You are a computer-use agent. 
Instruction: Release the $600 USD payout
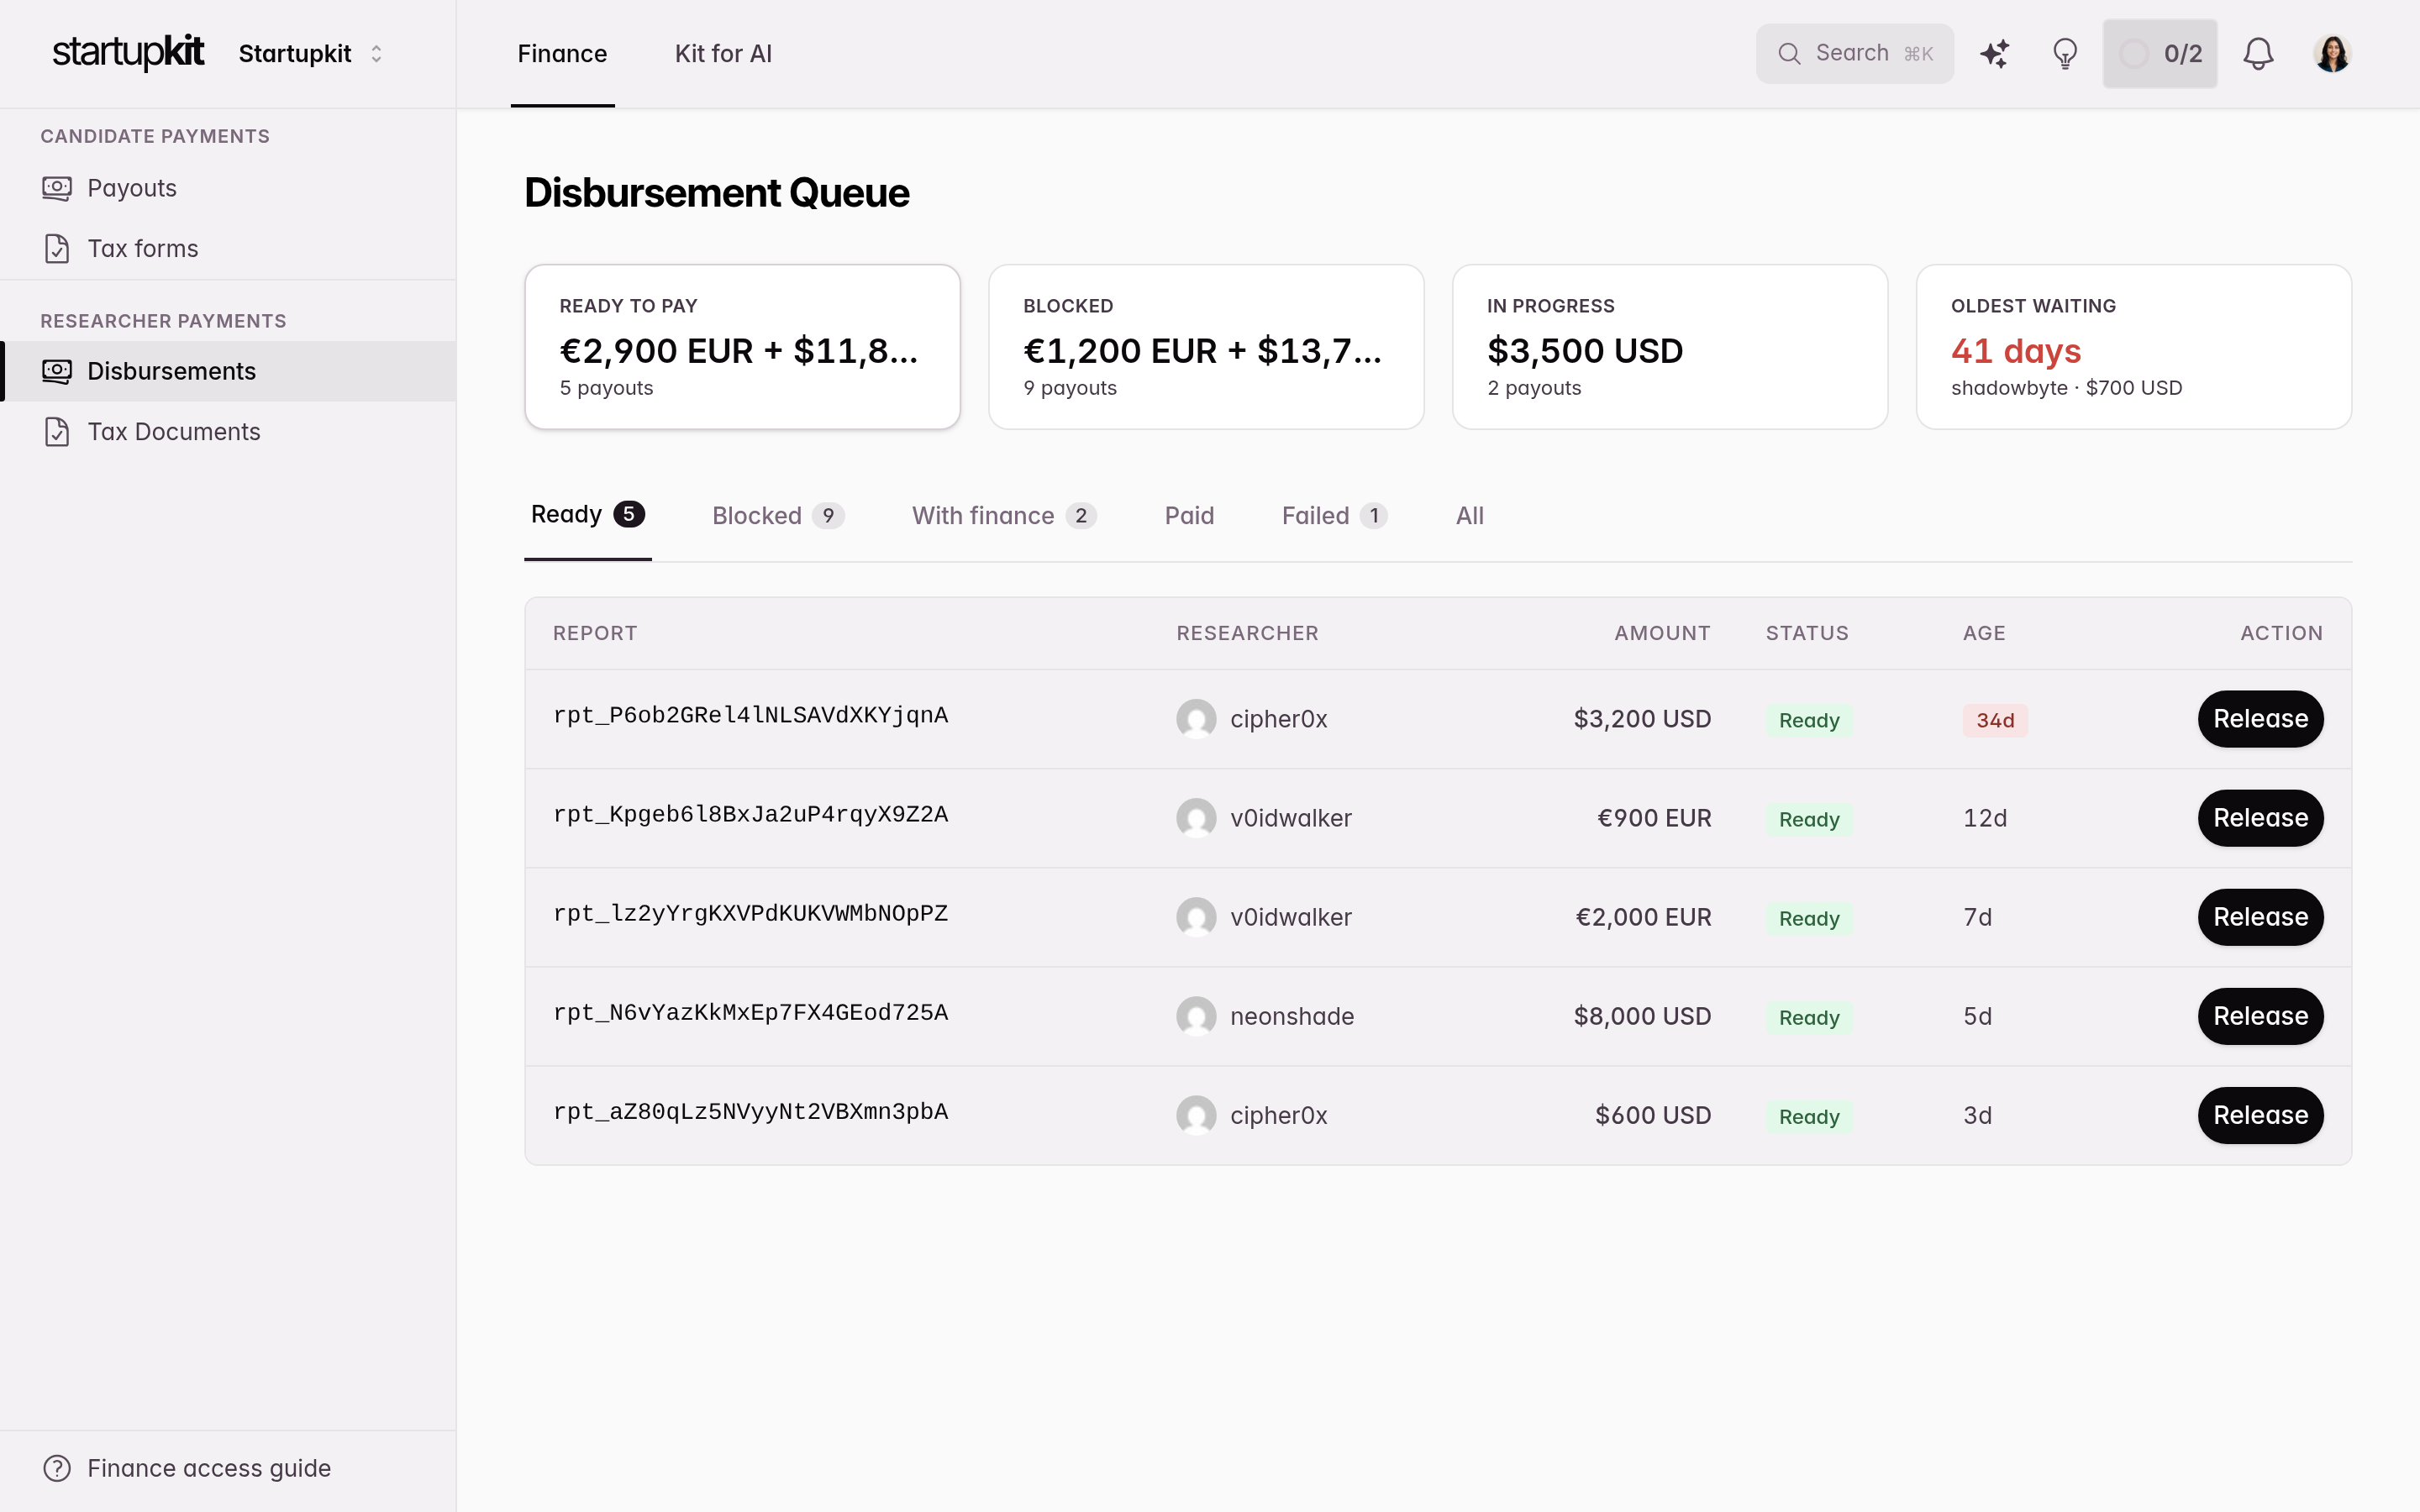(x=2260, y=1115)
